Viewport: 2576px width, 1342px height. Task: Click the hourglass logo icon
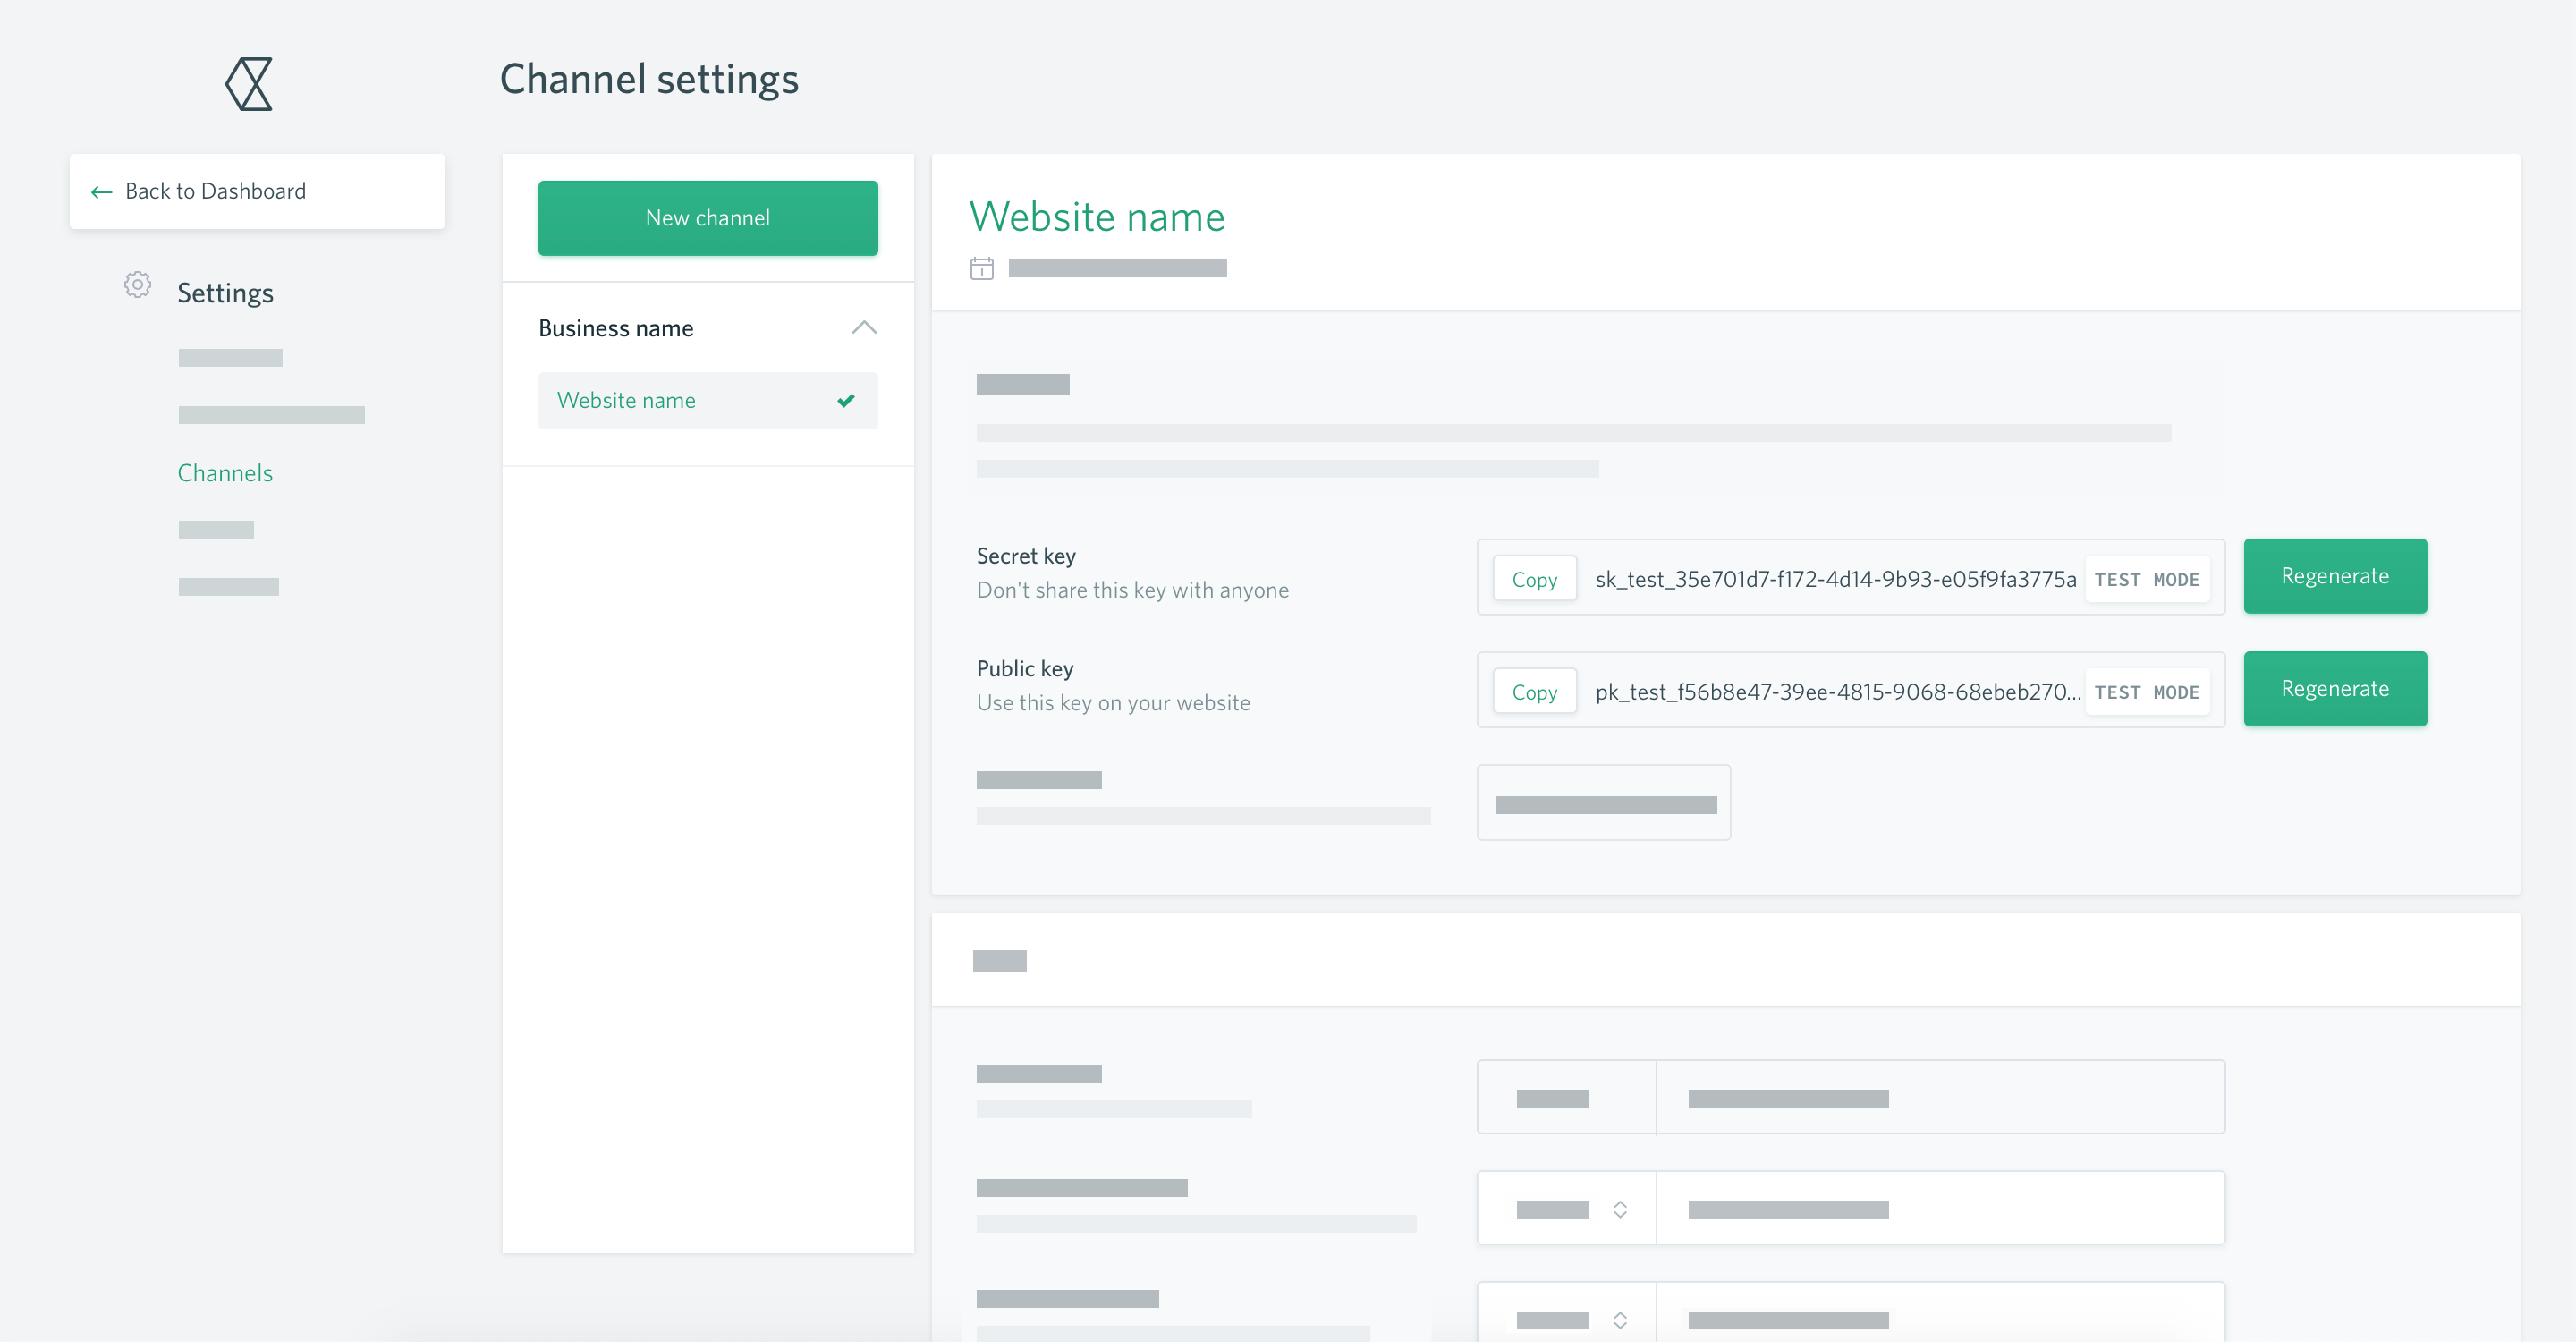point(249,83)
